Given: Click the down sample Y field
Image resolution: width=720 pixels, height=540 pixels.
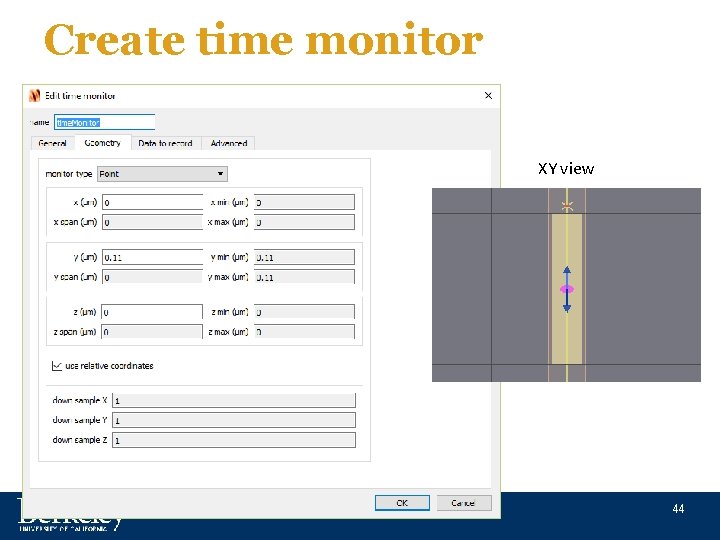Looking at the screenshot, I should click(234, 420).
